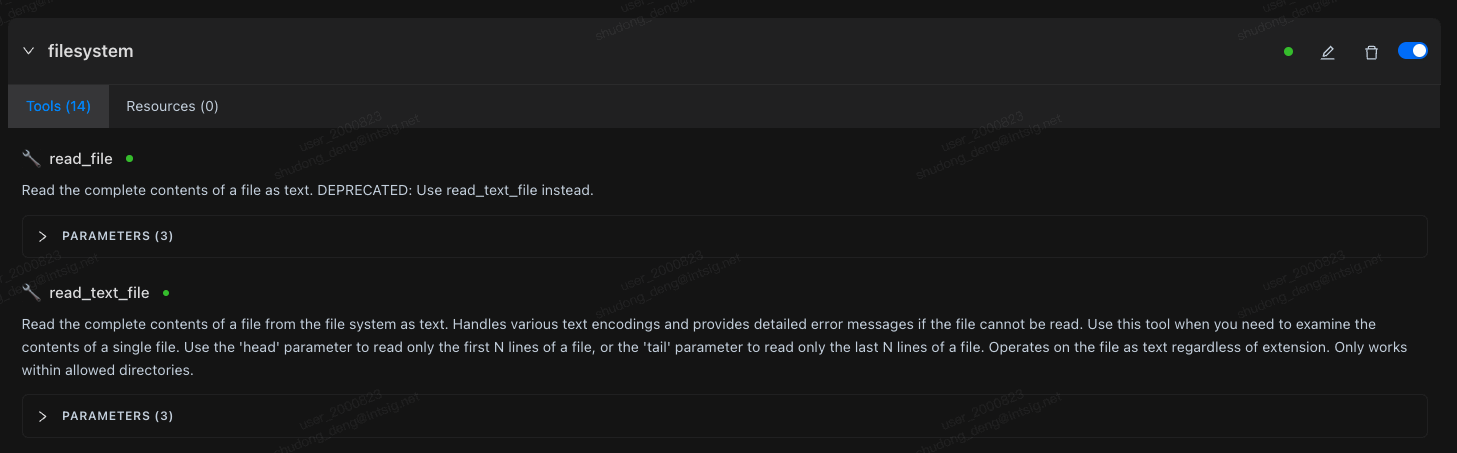The image size is (1457, 453).
Task: Delete the filesystem server using the trash icon
Action: pos(1371,52)
